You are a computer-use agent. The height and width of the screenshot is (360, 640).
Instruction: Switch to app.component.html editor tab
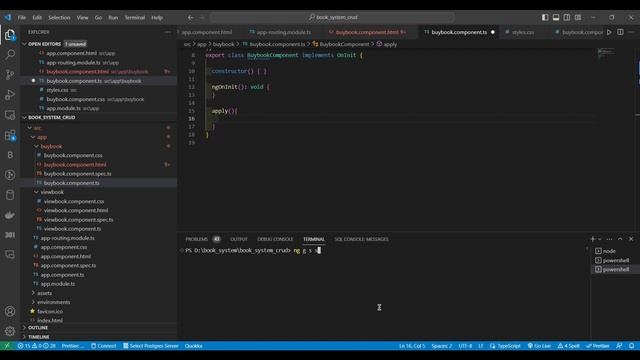(207, 32)
